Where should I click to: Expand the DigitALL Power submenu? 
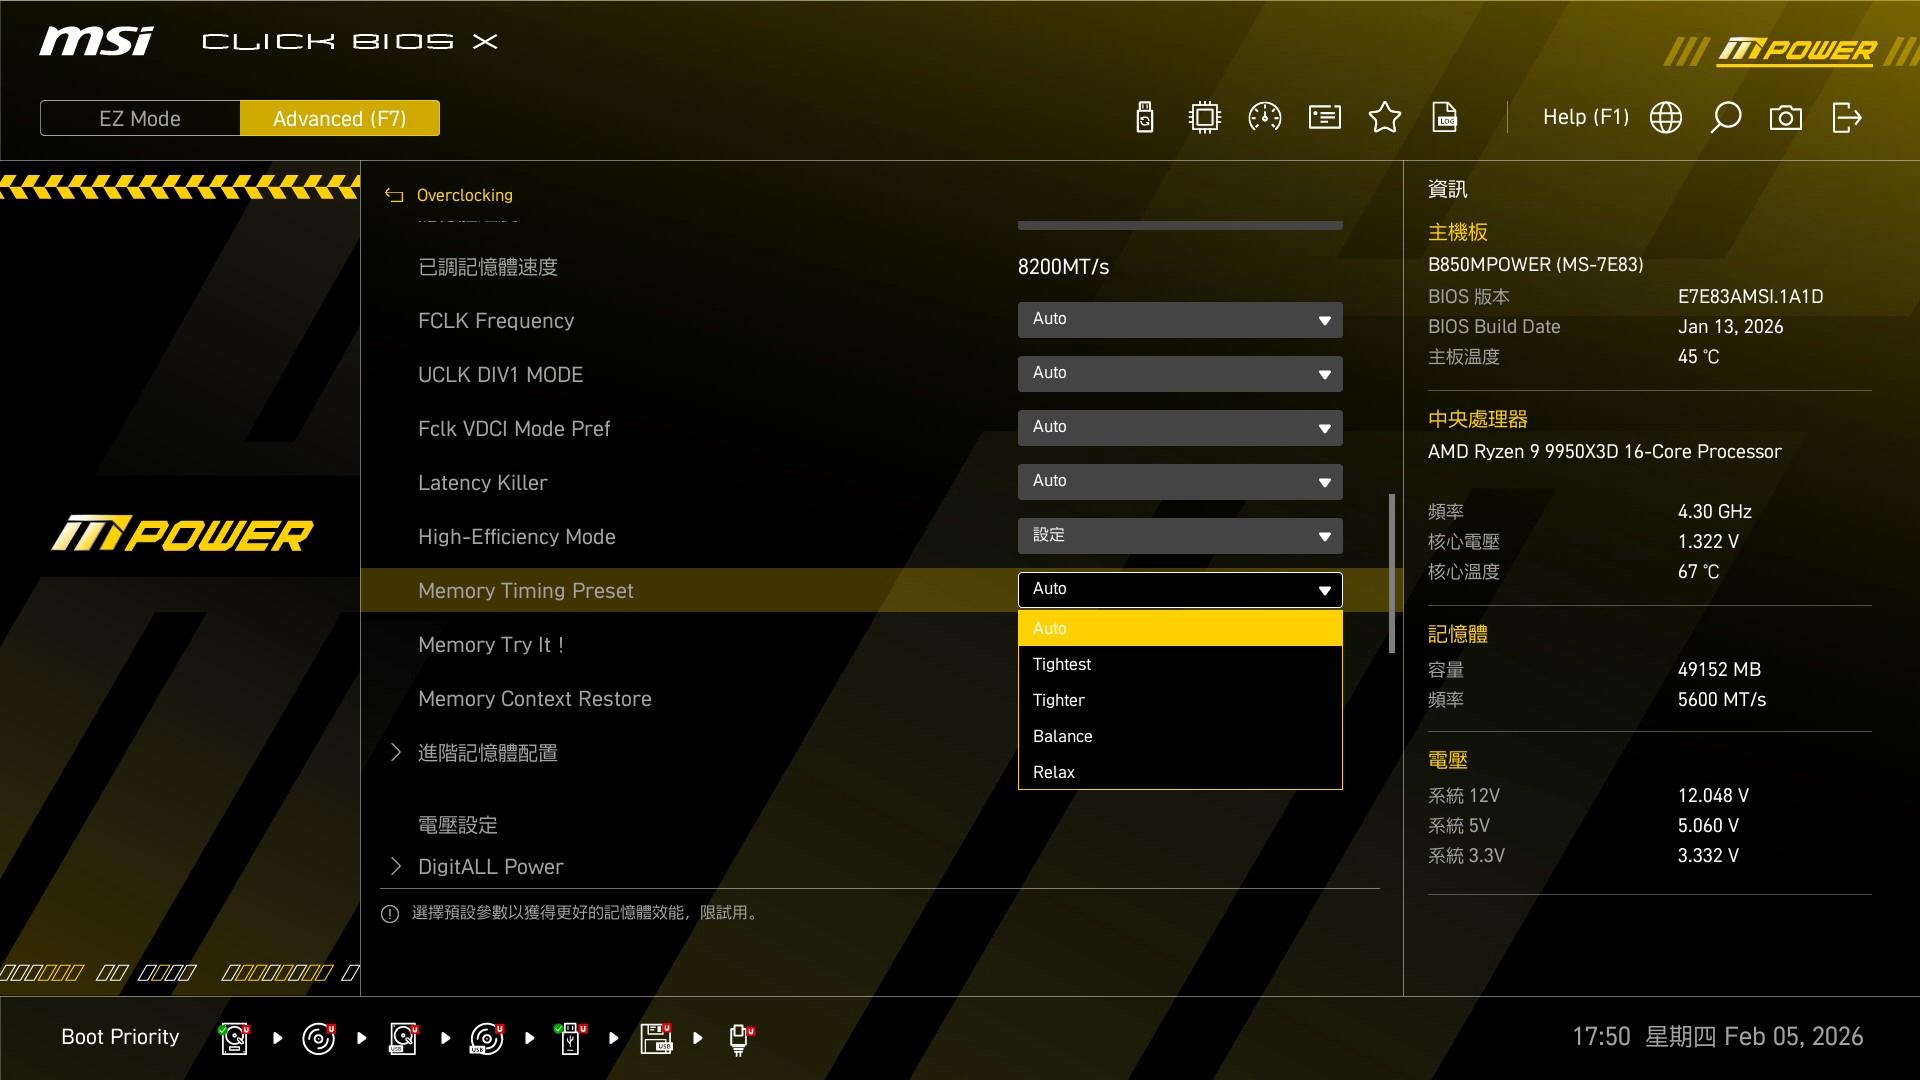[x=490, y=867]
